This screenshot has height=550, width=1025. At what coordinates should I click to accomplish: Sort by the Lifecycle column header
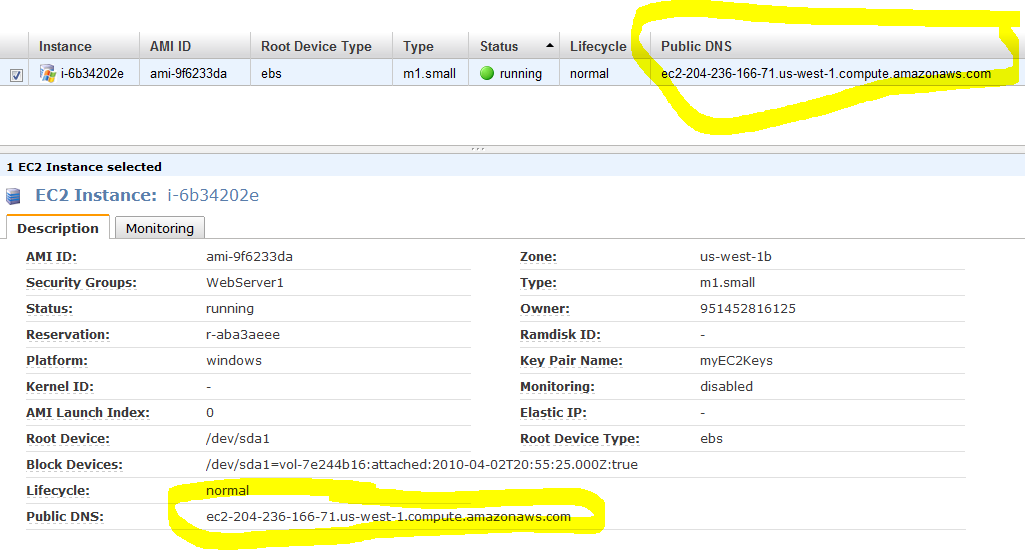coord(598,46)
